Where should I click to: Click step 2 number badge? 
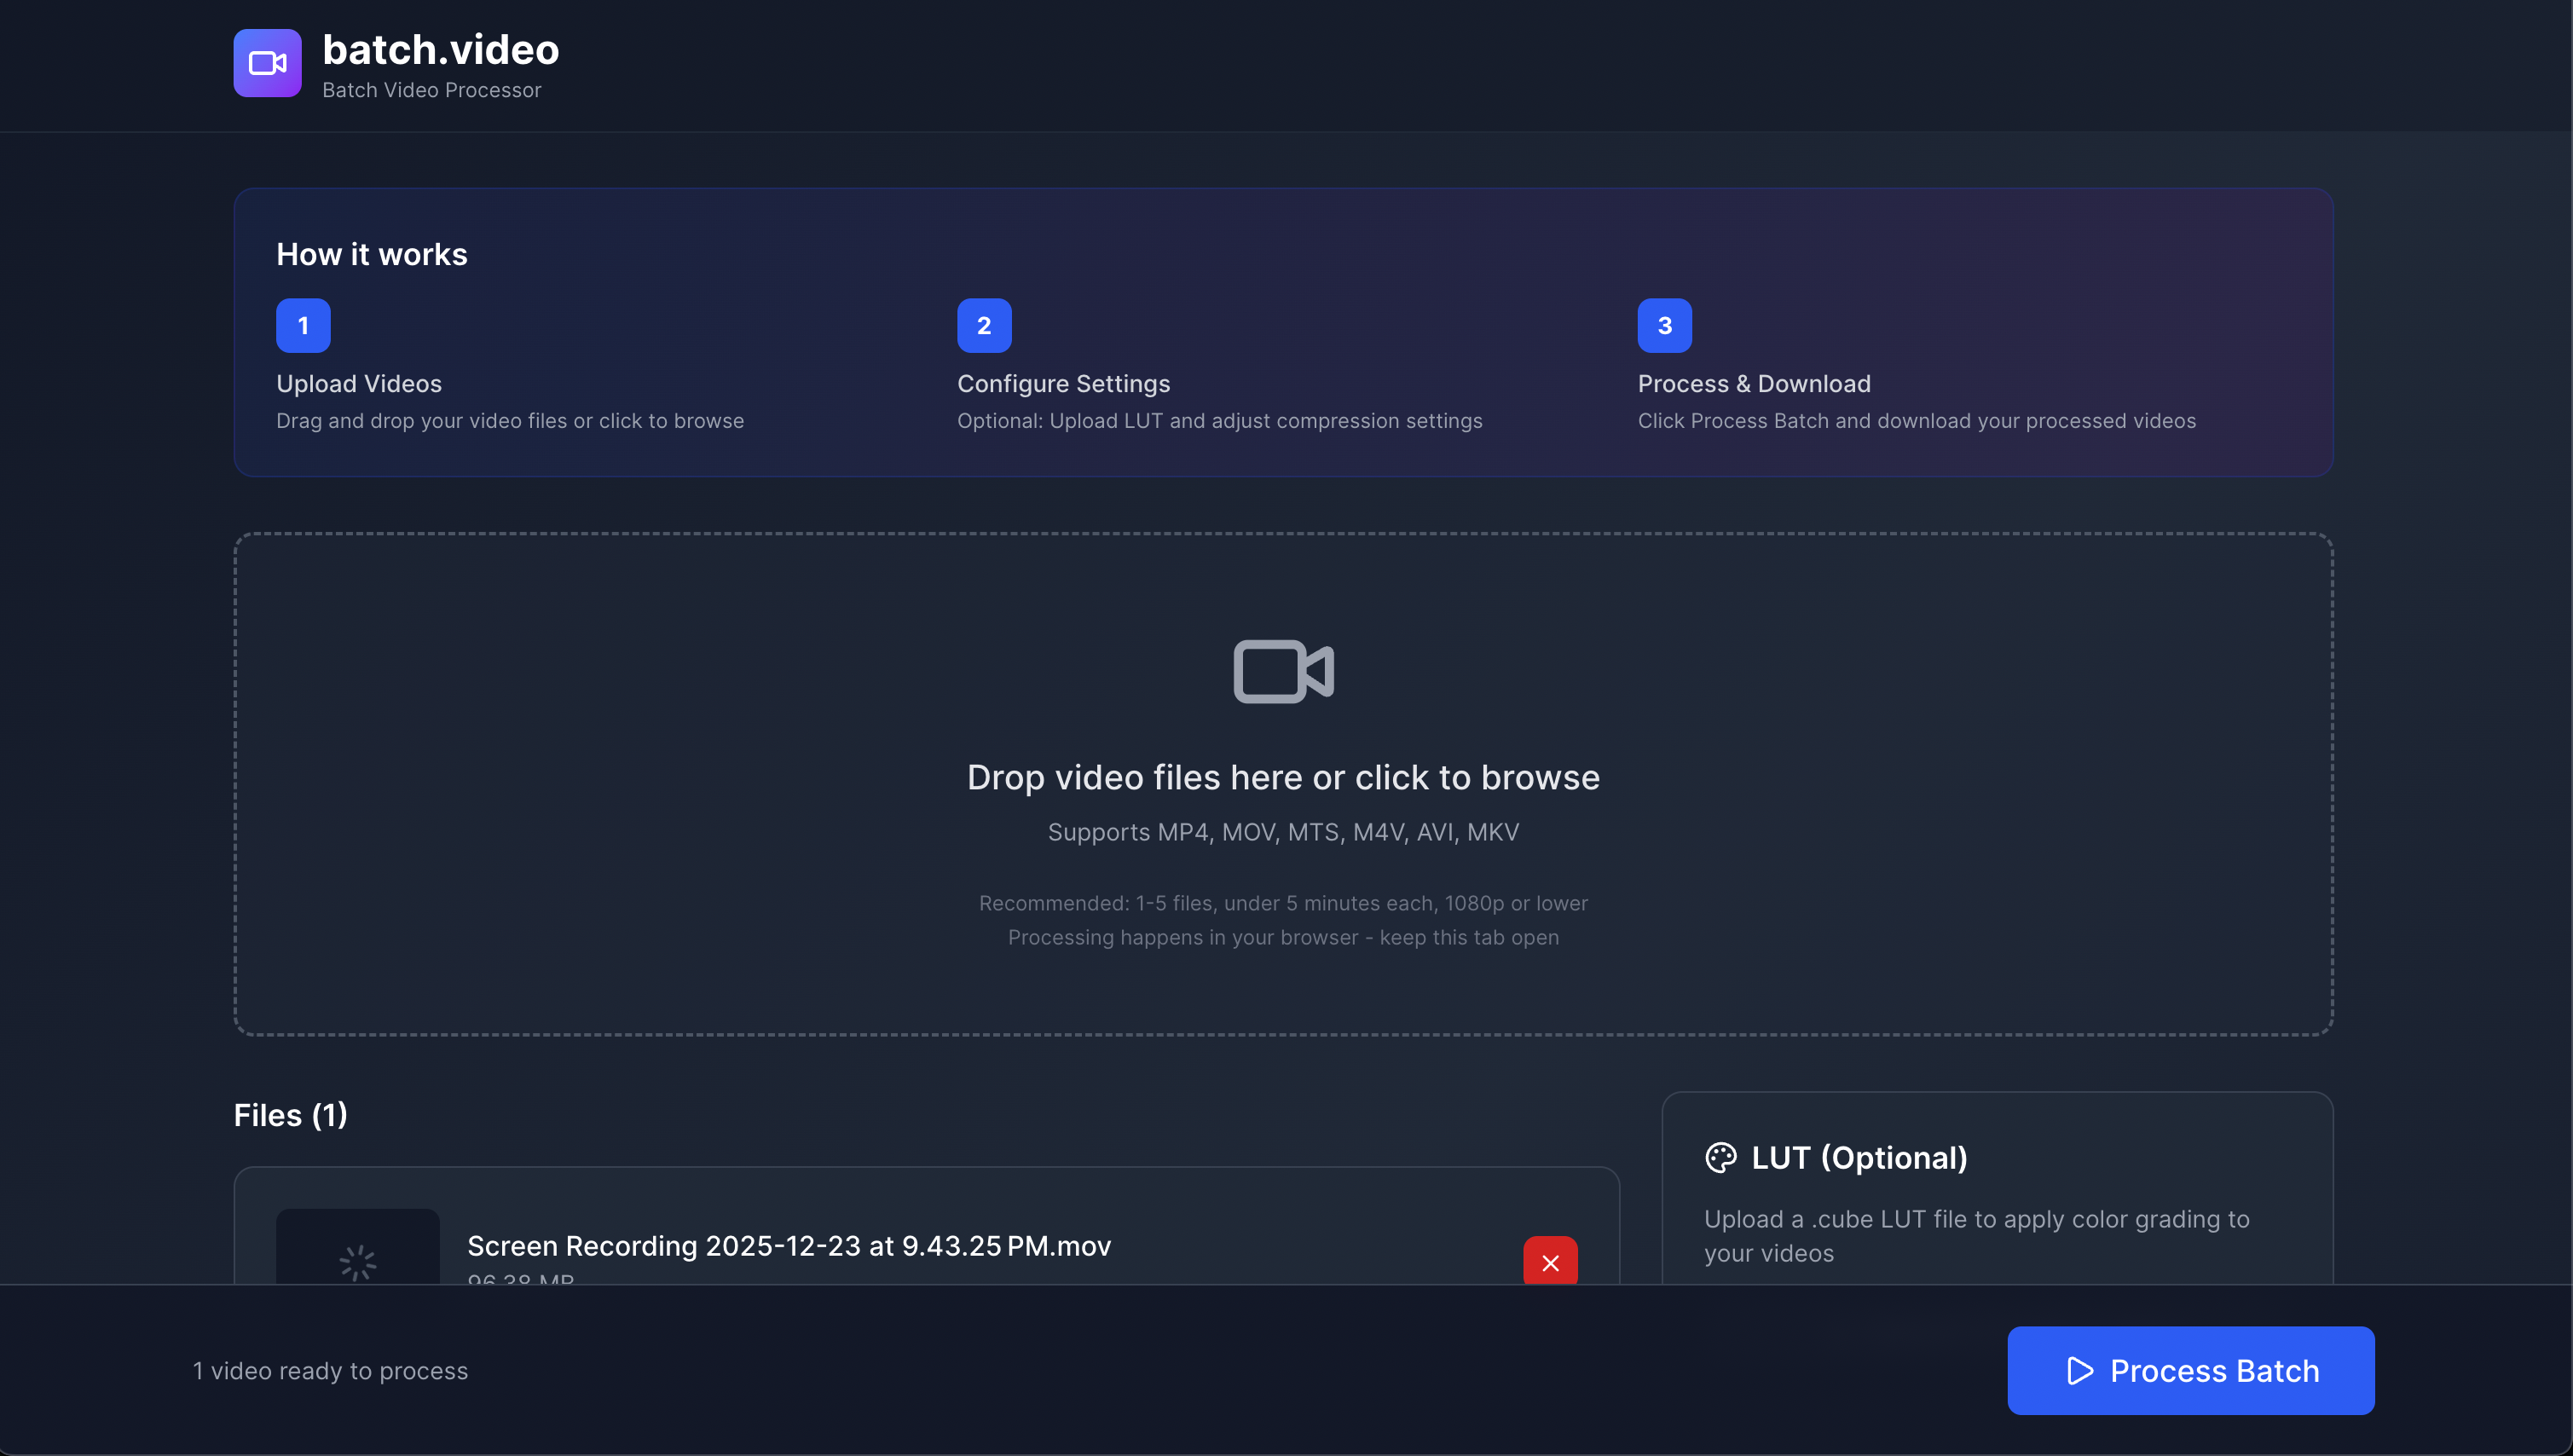coord(984,326)
